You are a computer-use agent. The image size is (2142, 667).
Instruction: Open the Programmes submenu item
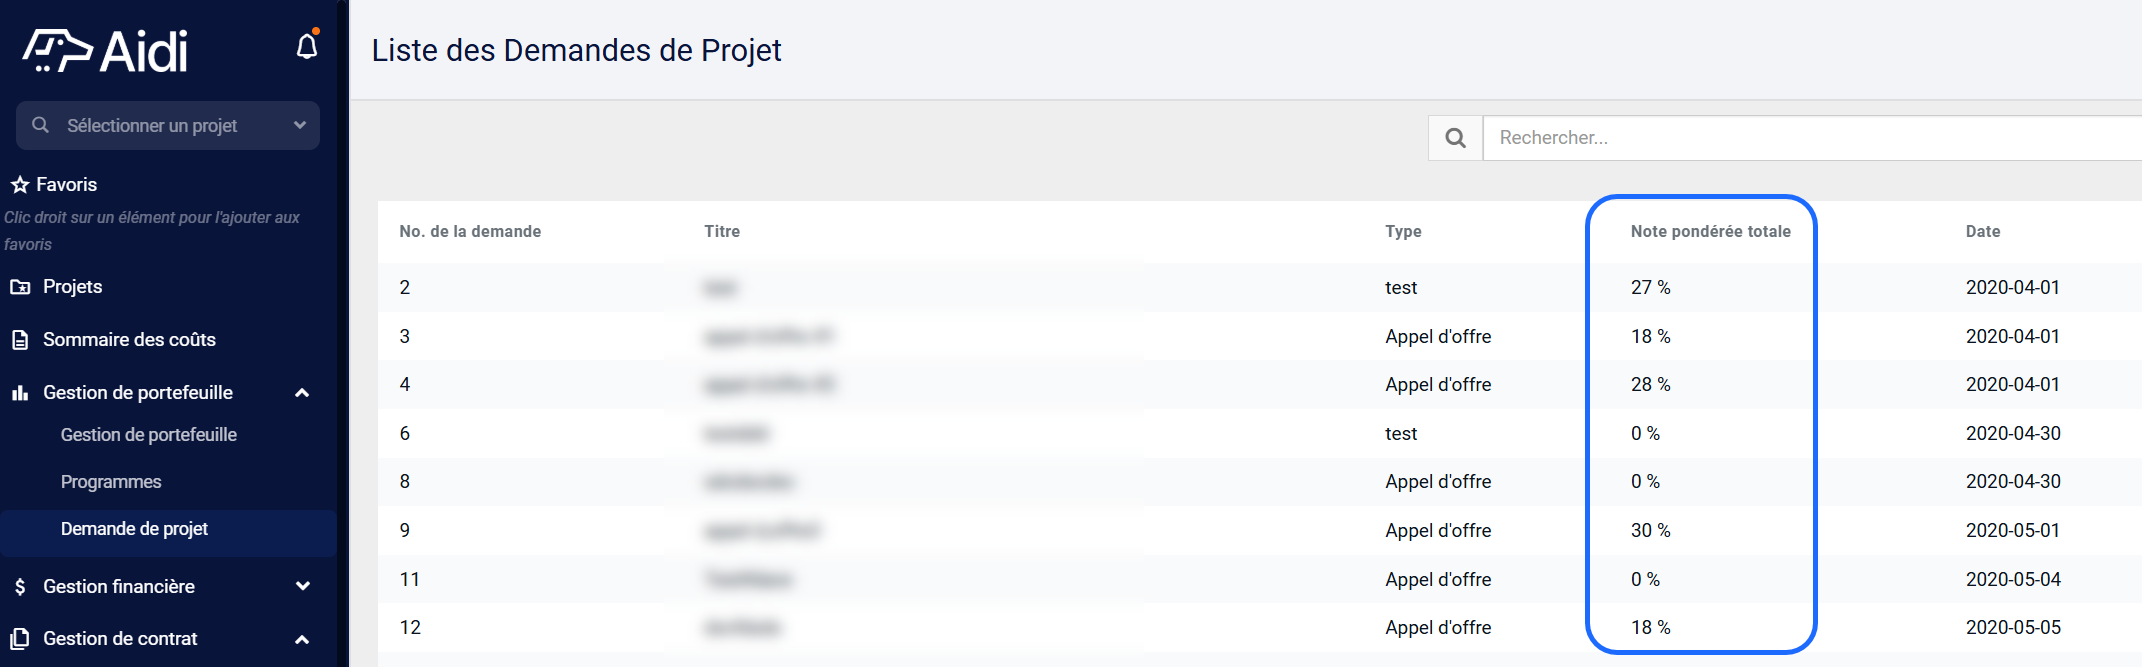[x=111, y=482]
